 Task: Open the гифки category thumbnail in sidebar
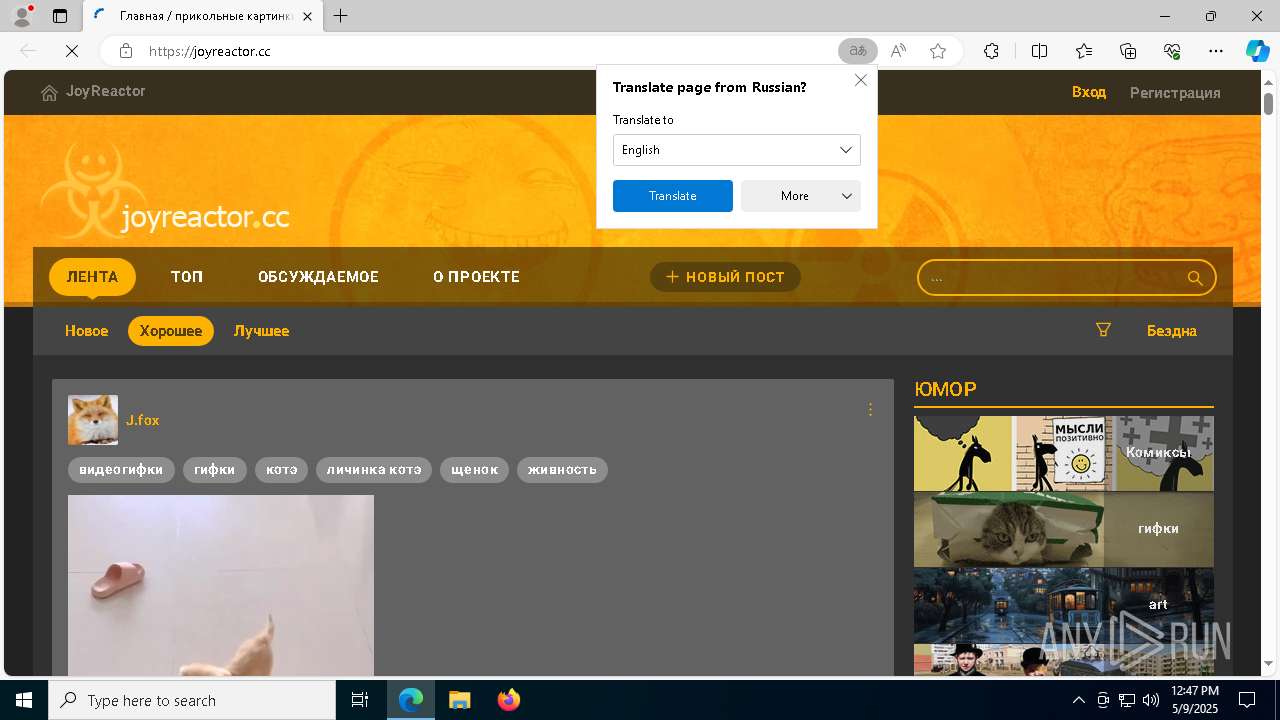[x=1064, y=529]
